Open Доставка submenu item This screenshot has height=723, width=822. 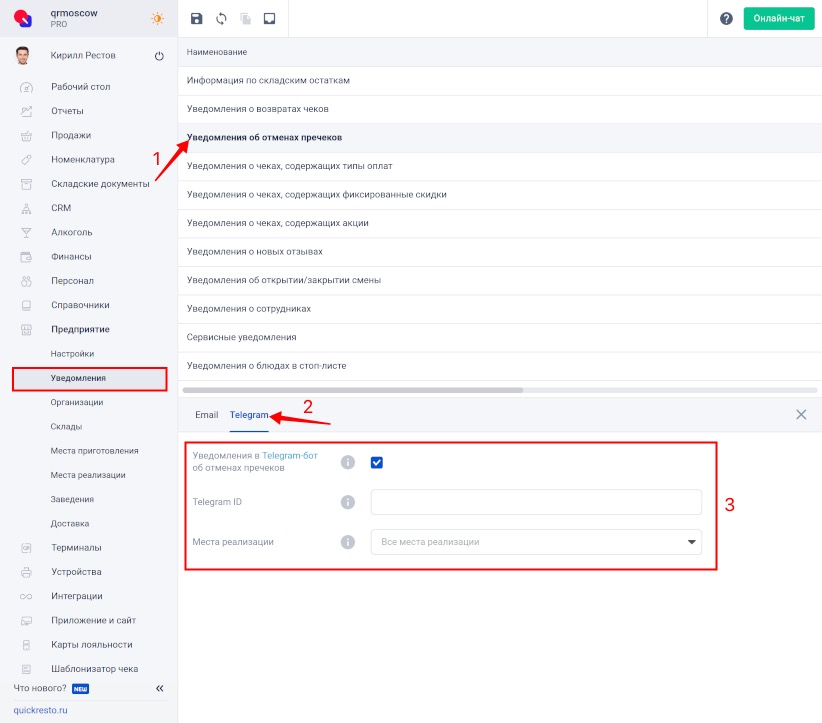click(x=70, y=523)
